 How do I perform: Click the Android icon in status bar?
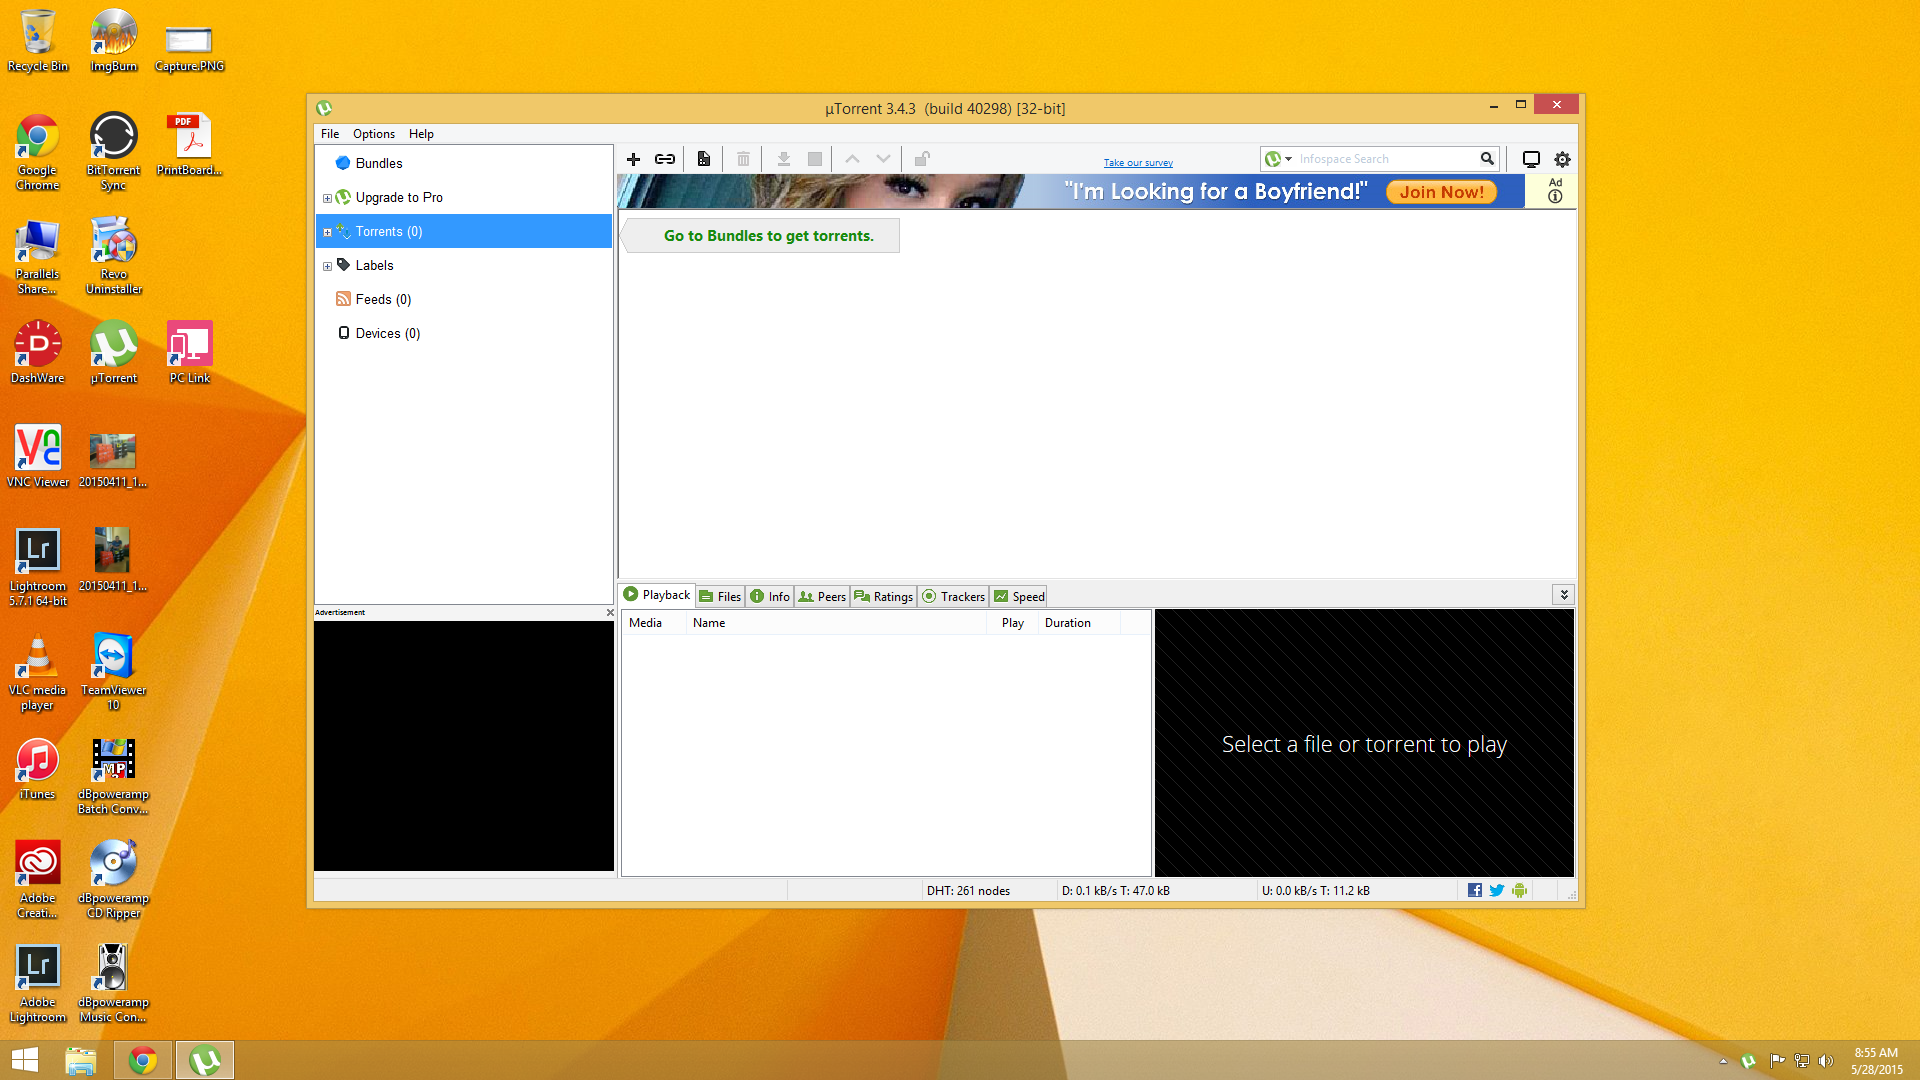[1520, 890]
